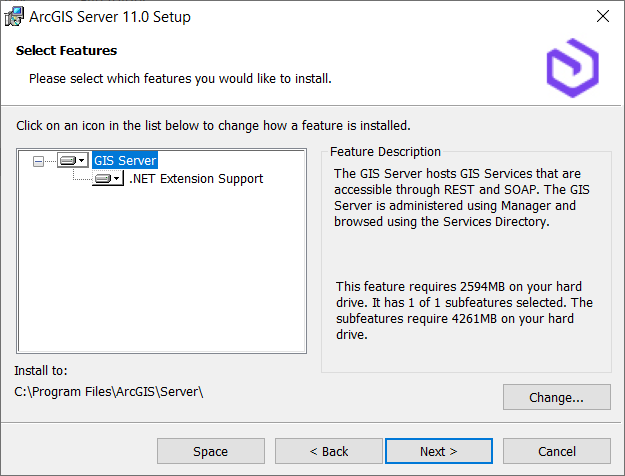Viewport: 625px width, 476px height.
Task: Click the installer icon in the title bar
Action: point(14,17)
